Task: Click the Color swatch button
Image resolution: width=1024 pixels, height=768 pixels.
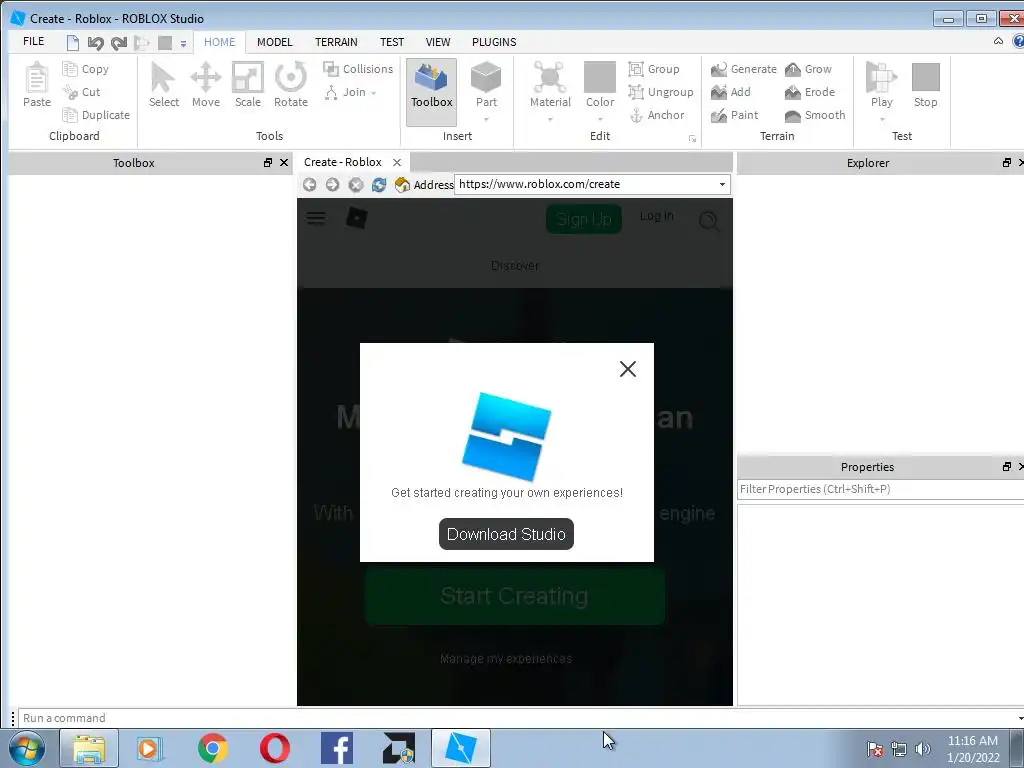Action: click(600, 77)
